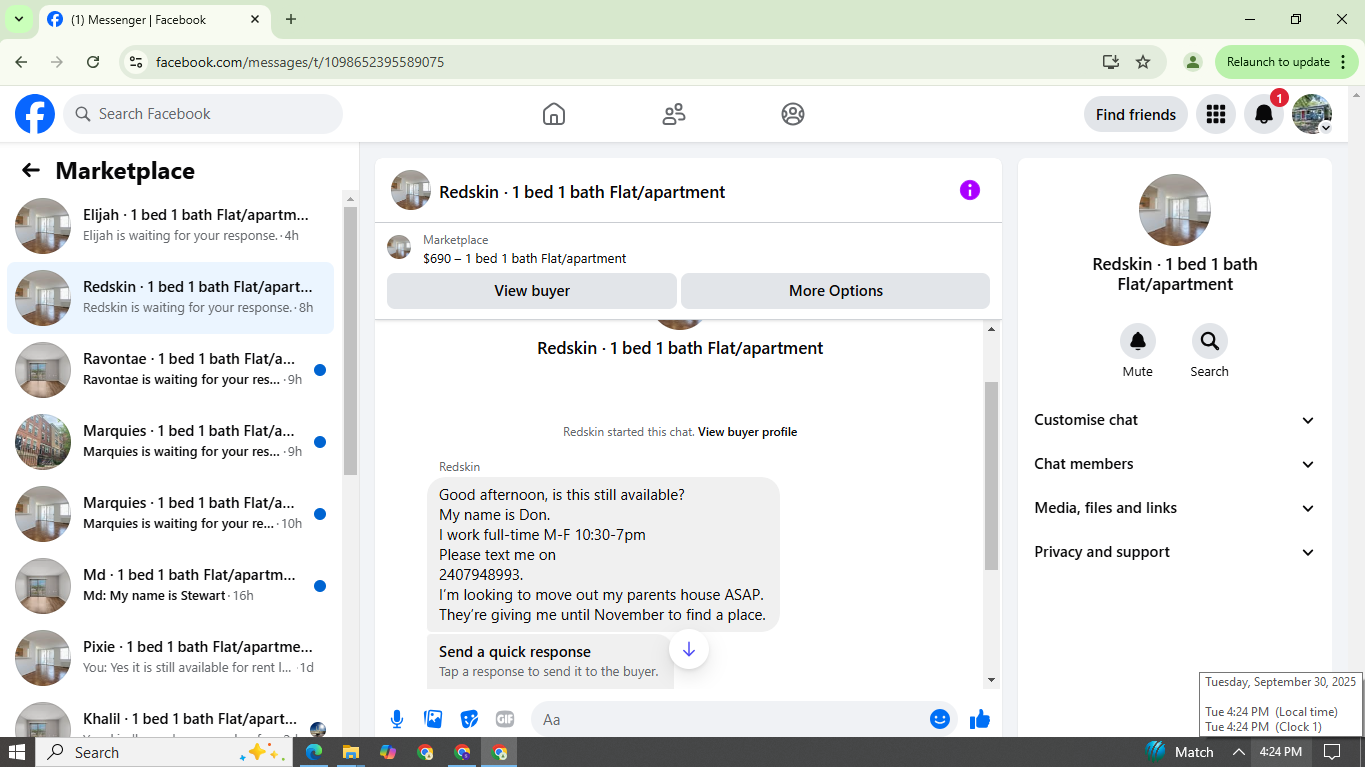1365x767 pixels.
Task: Open Elijah's conversation in the list
Action: (171, 226)
